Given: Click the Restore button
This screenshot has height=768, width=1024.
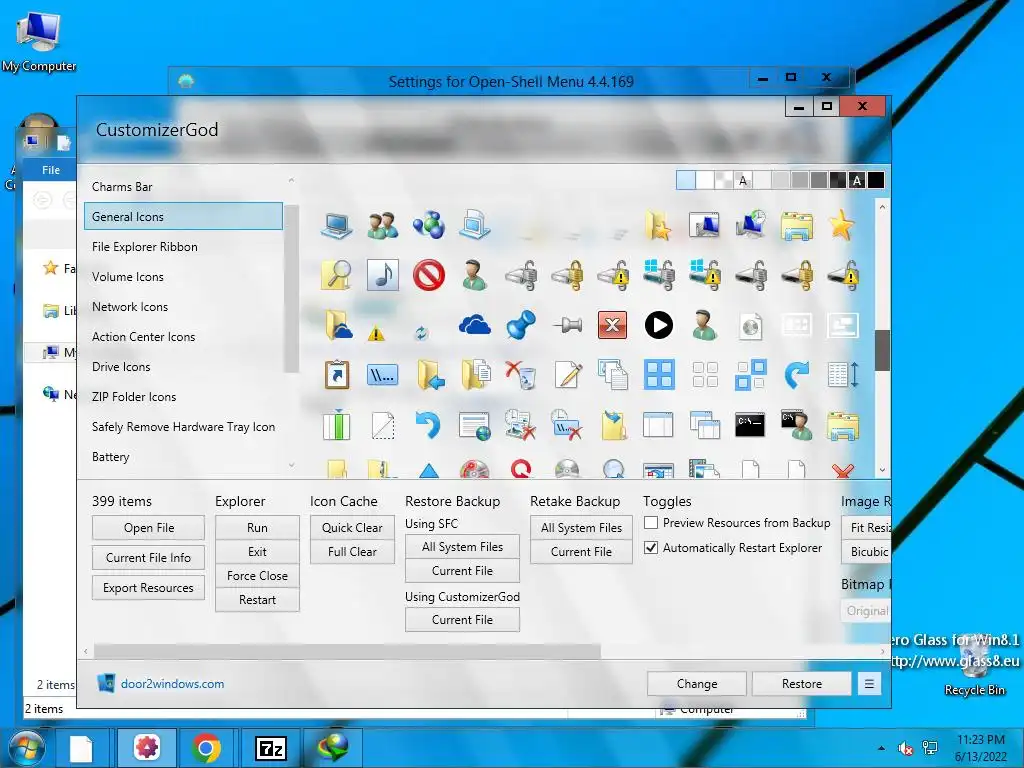Looking at the screenshot, I should click(802, 684).
